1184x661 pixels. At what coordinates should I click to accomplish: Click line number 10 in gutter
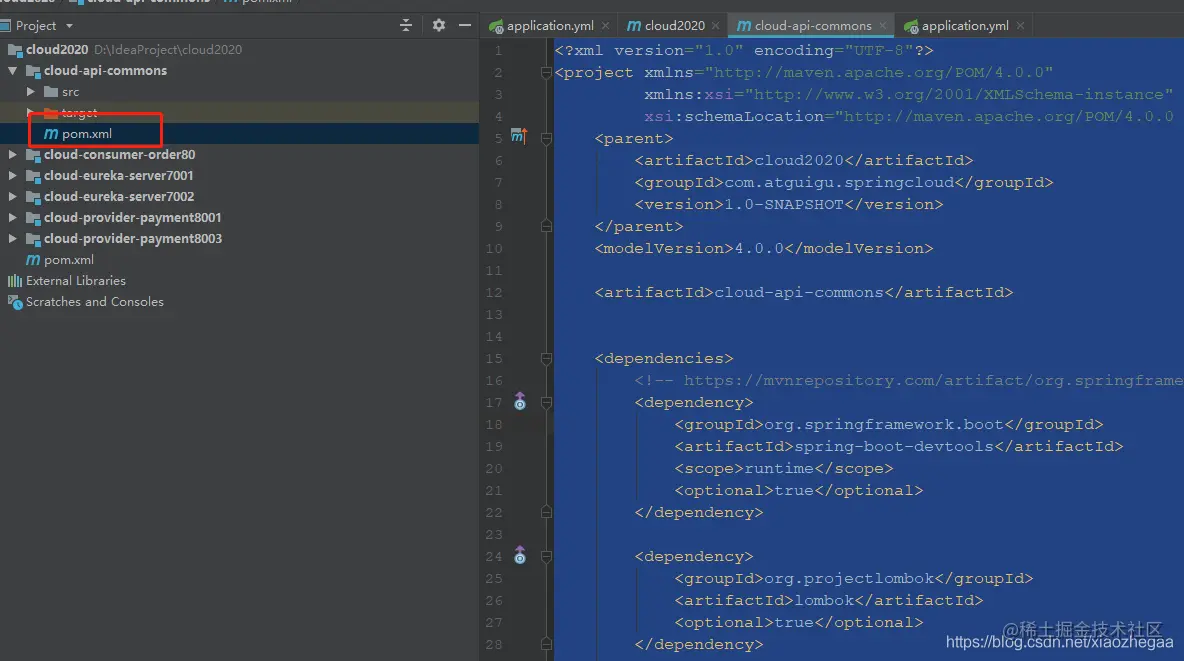click(x=494, y=249)
